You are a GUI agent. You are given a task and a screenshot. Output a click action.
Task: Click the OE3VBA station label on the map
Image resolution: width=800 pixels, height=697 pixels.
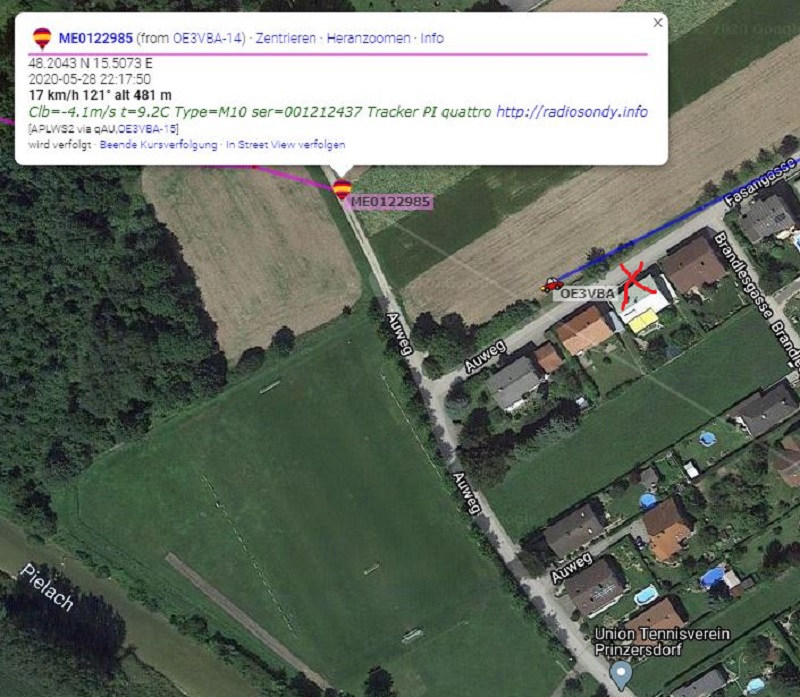[587, 294]
